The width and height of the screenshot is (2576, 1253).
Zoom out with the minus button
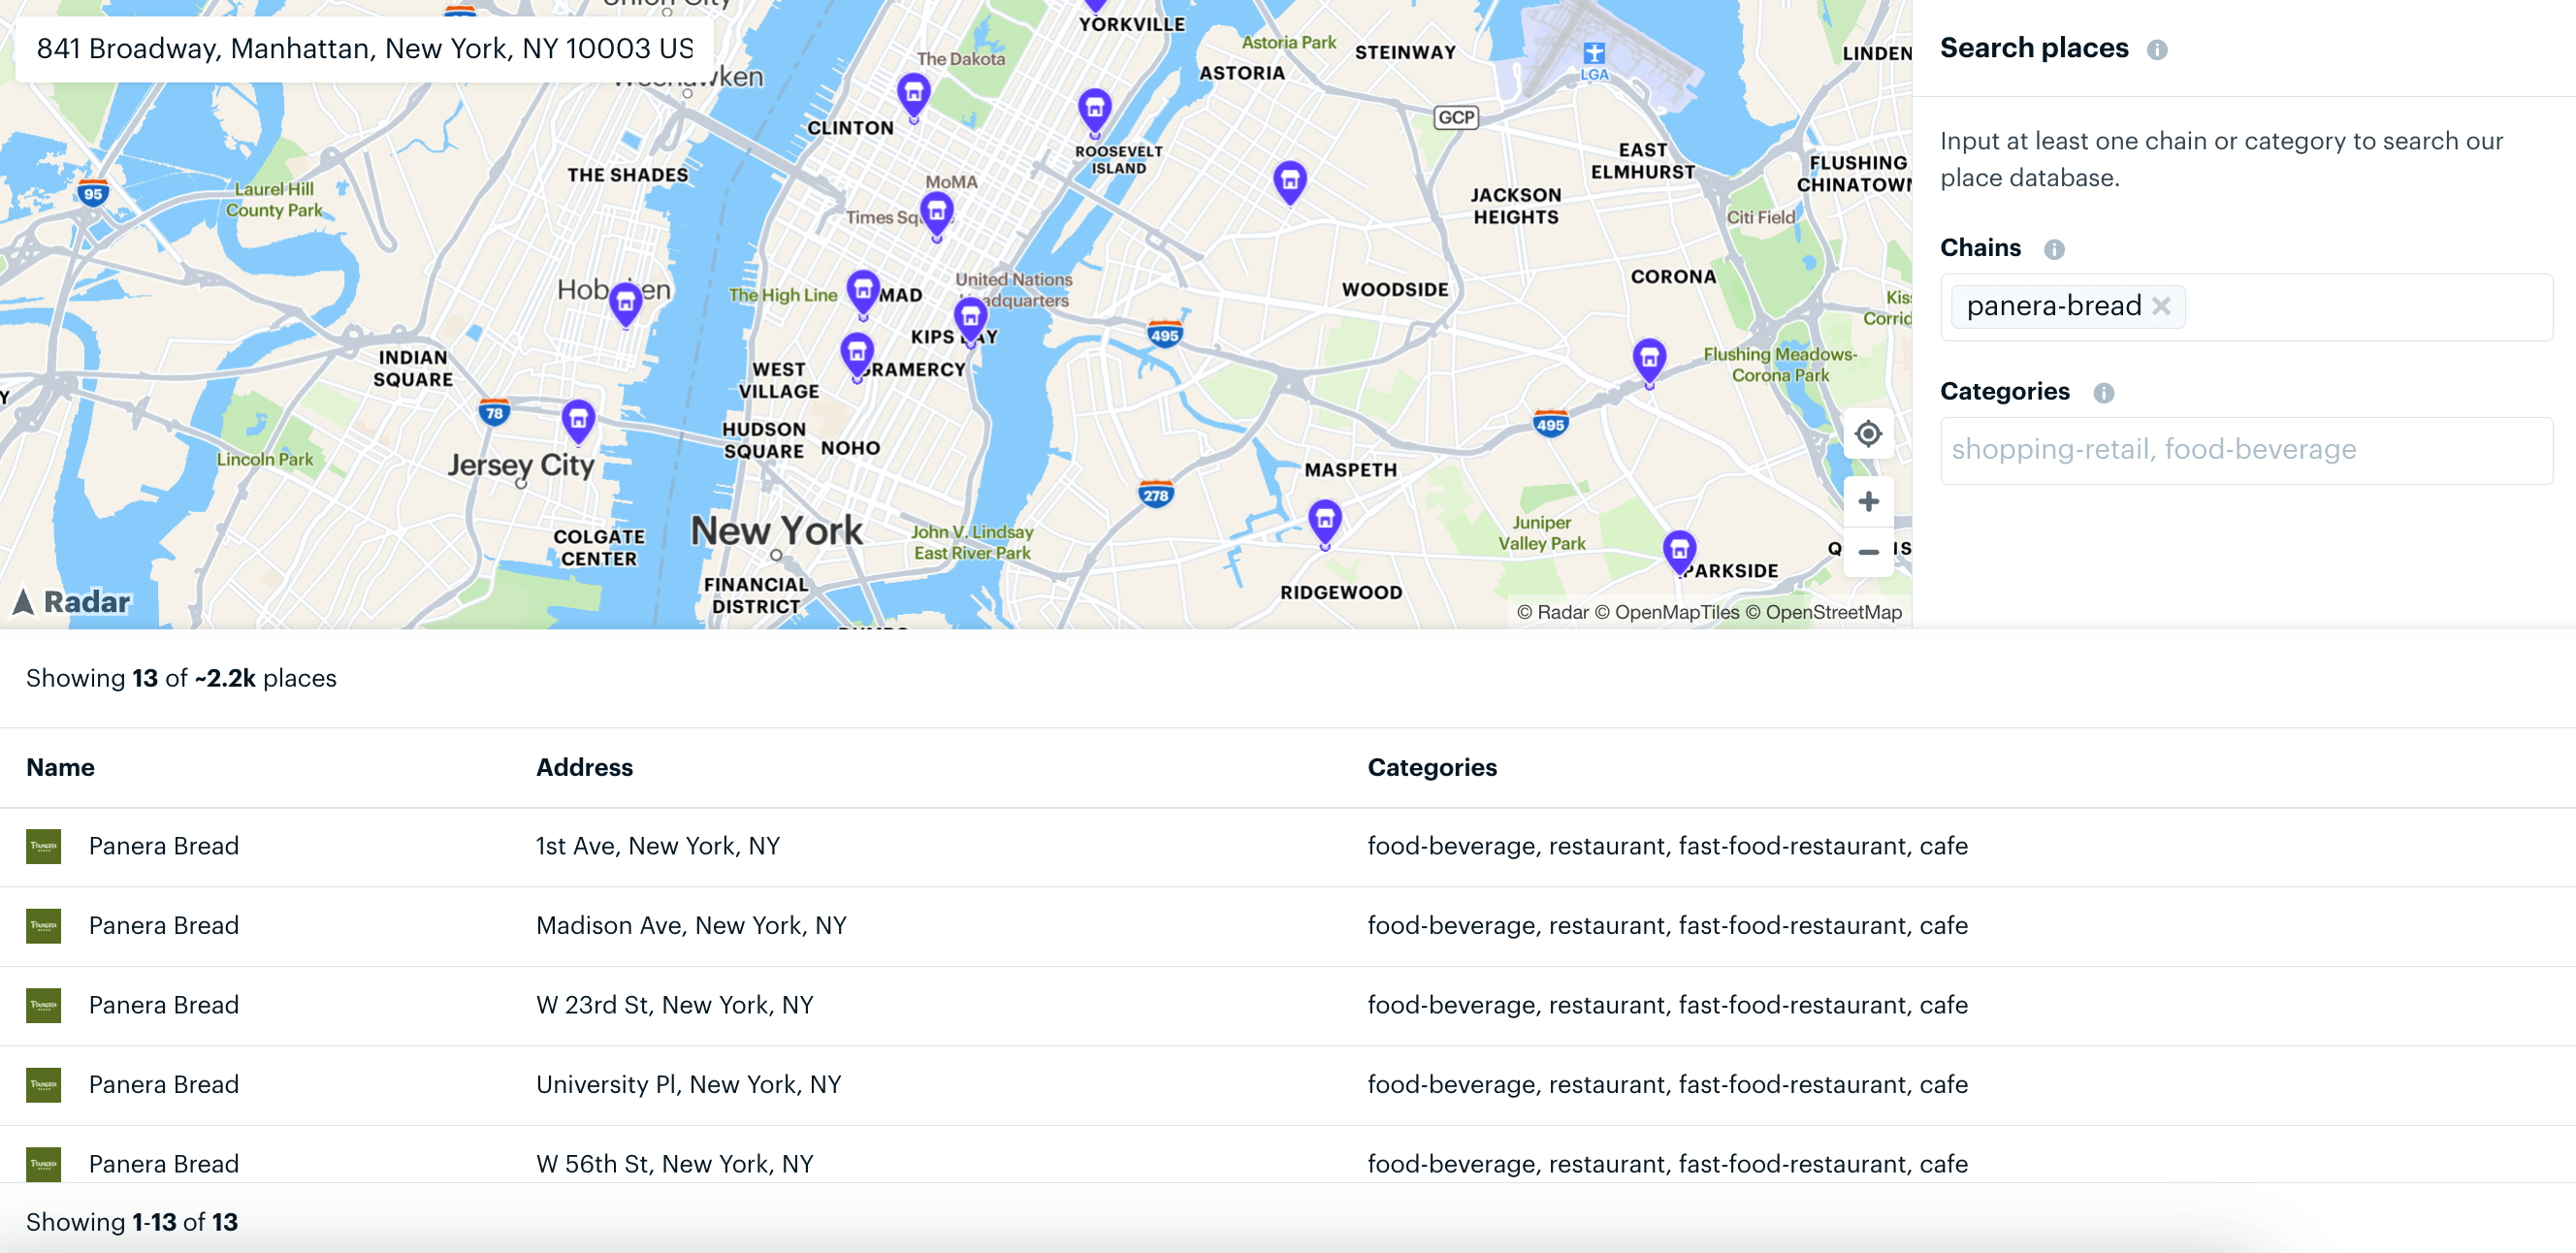1867,551
